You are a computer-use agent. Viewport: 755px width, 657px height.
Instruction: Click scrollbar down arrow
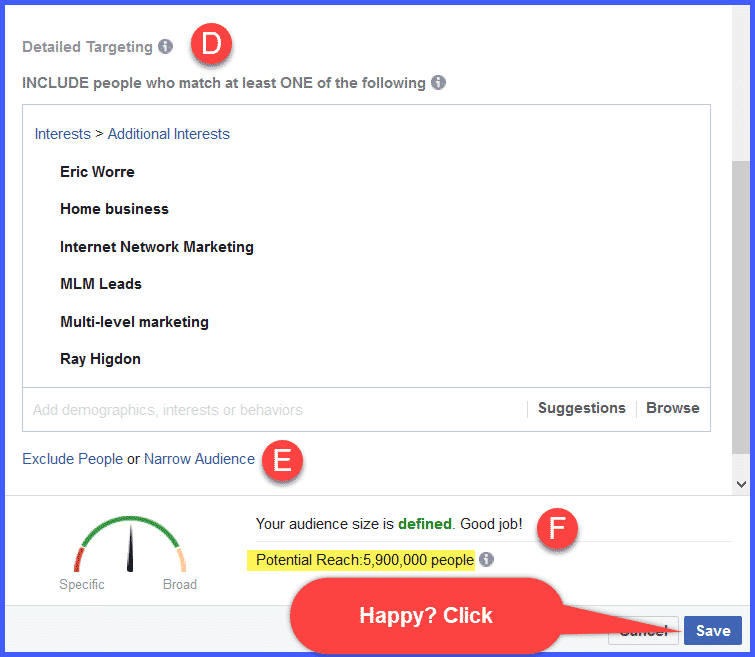[740, 483]
